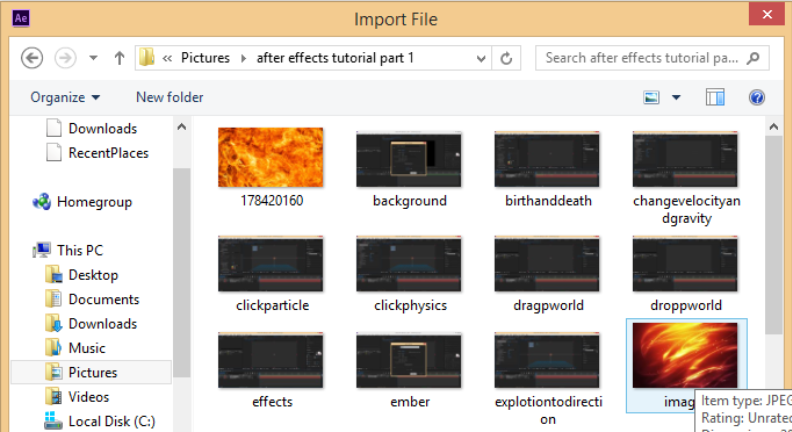Click the Homegroup icon
The image size is (792, 432).
(41, 202)
